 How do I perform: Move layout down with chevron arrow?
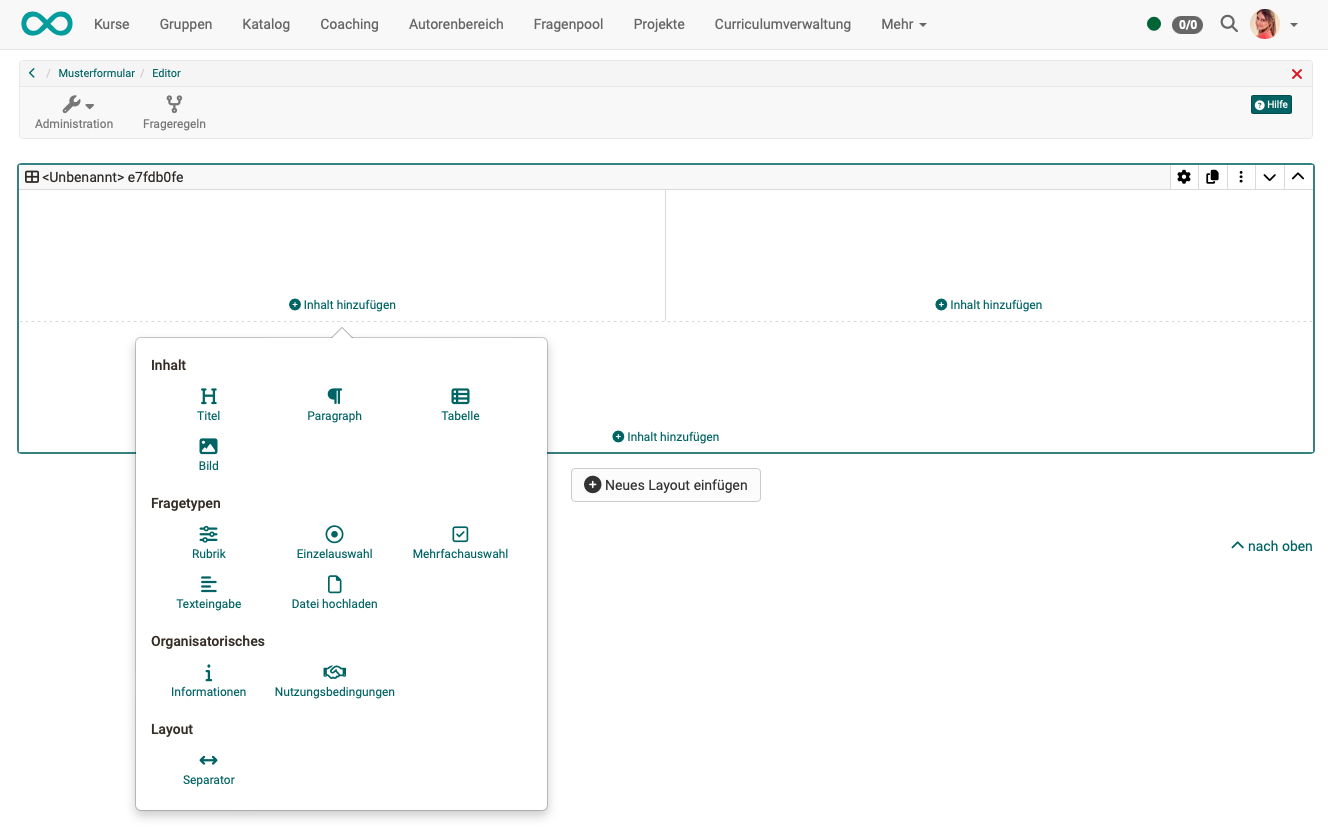1269,177
